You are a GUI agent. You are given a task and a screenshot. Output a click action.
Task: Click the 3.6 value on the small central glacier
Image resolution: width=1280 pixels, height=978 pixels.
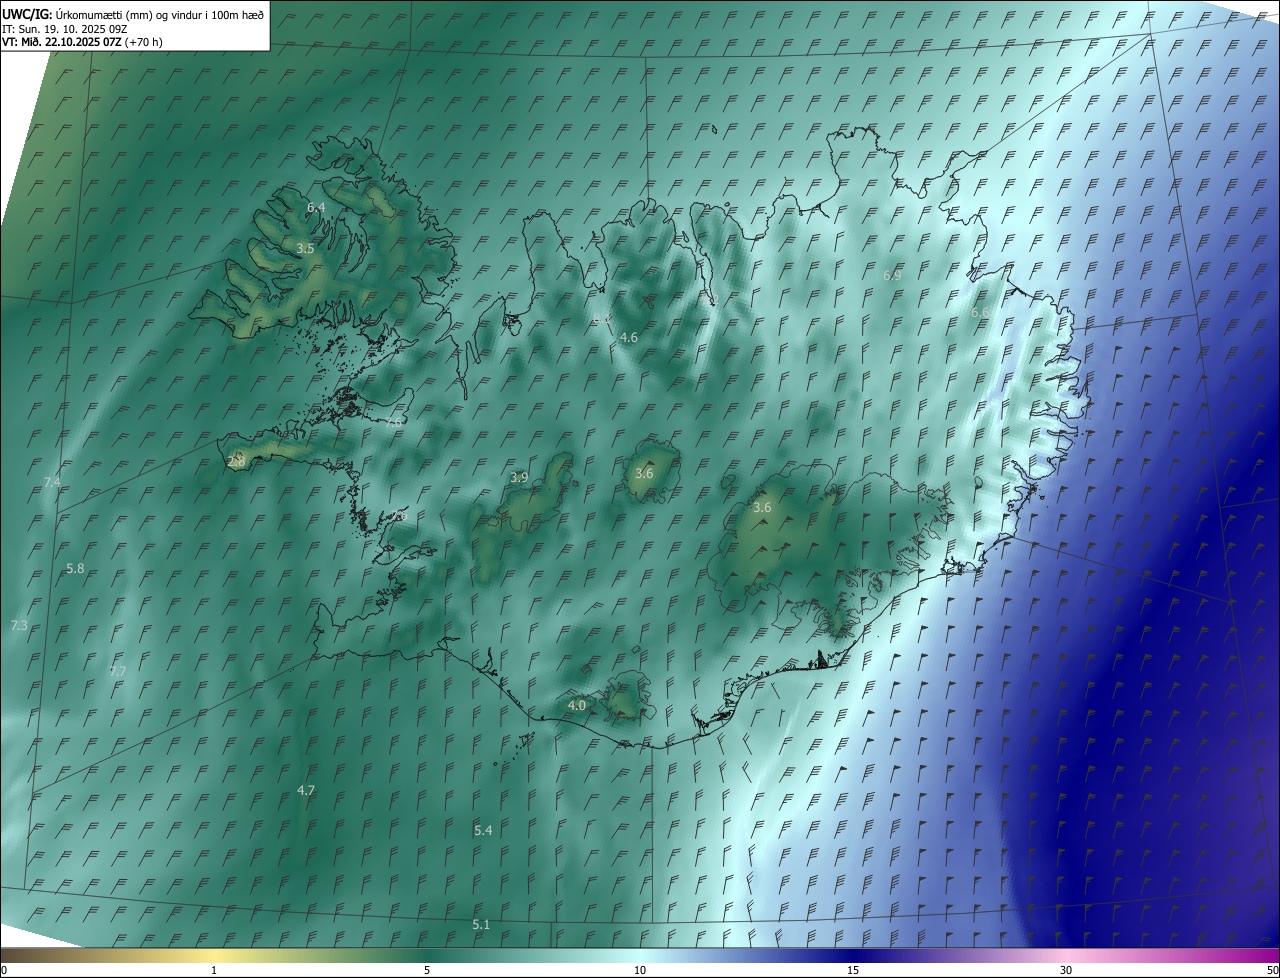(x=644, y=473)
